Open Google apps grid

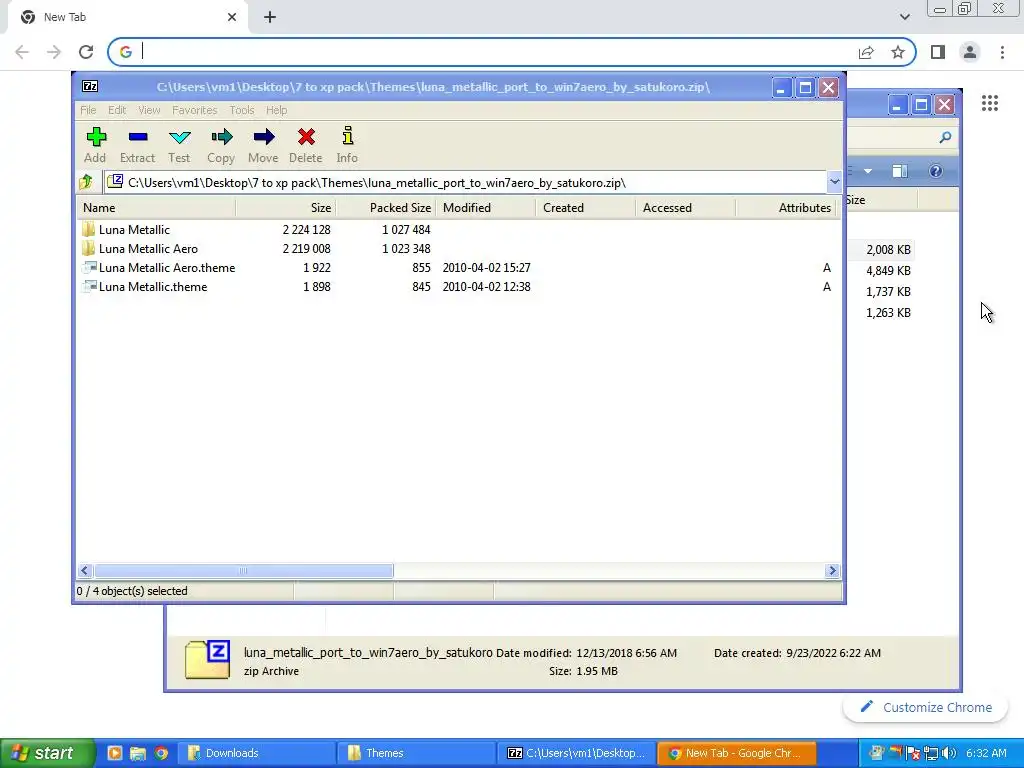pyautogui.click(x=990, y=103)
